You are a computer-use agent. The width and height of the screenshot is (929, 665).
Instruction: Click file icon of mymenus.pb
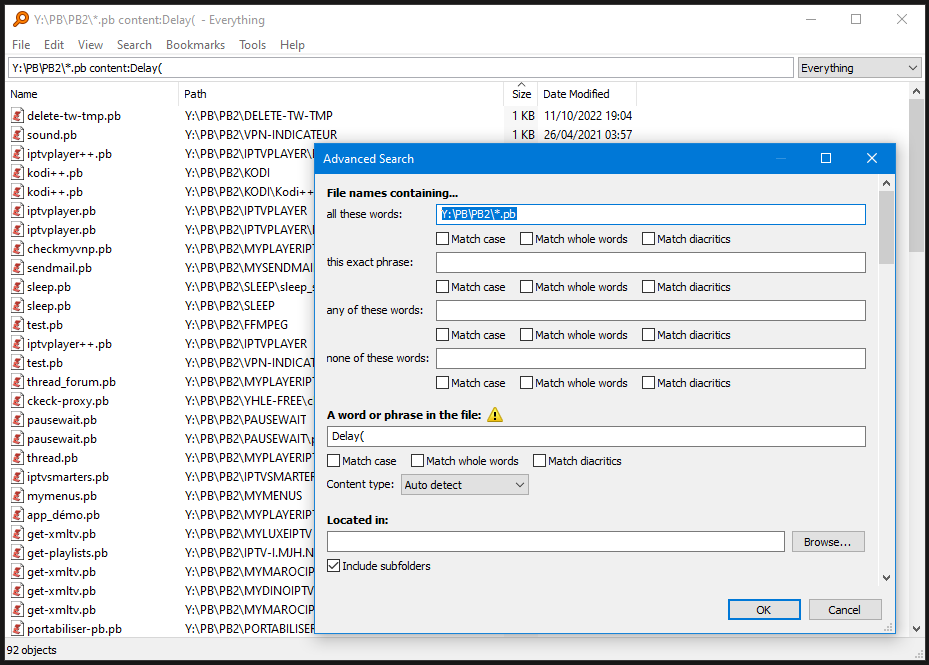[x=18, y=495]
